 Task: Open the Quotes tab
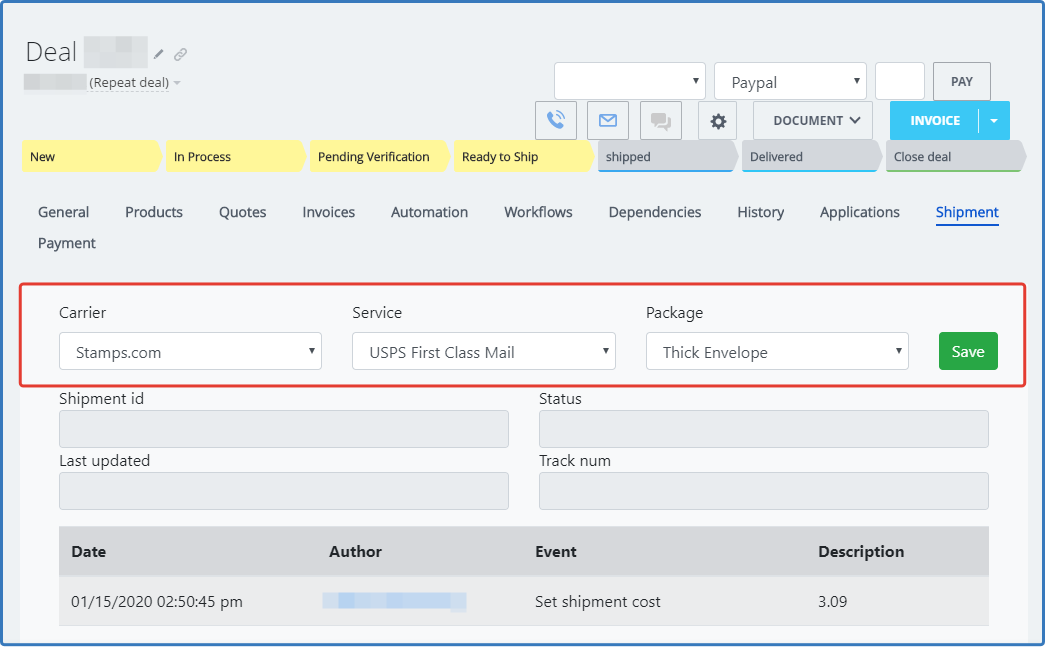tap(243, 212)
